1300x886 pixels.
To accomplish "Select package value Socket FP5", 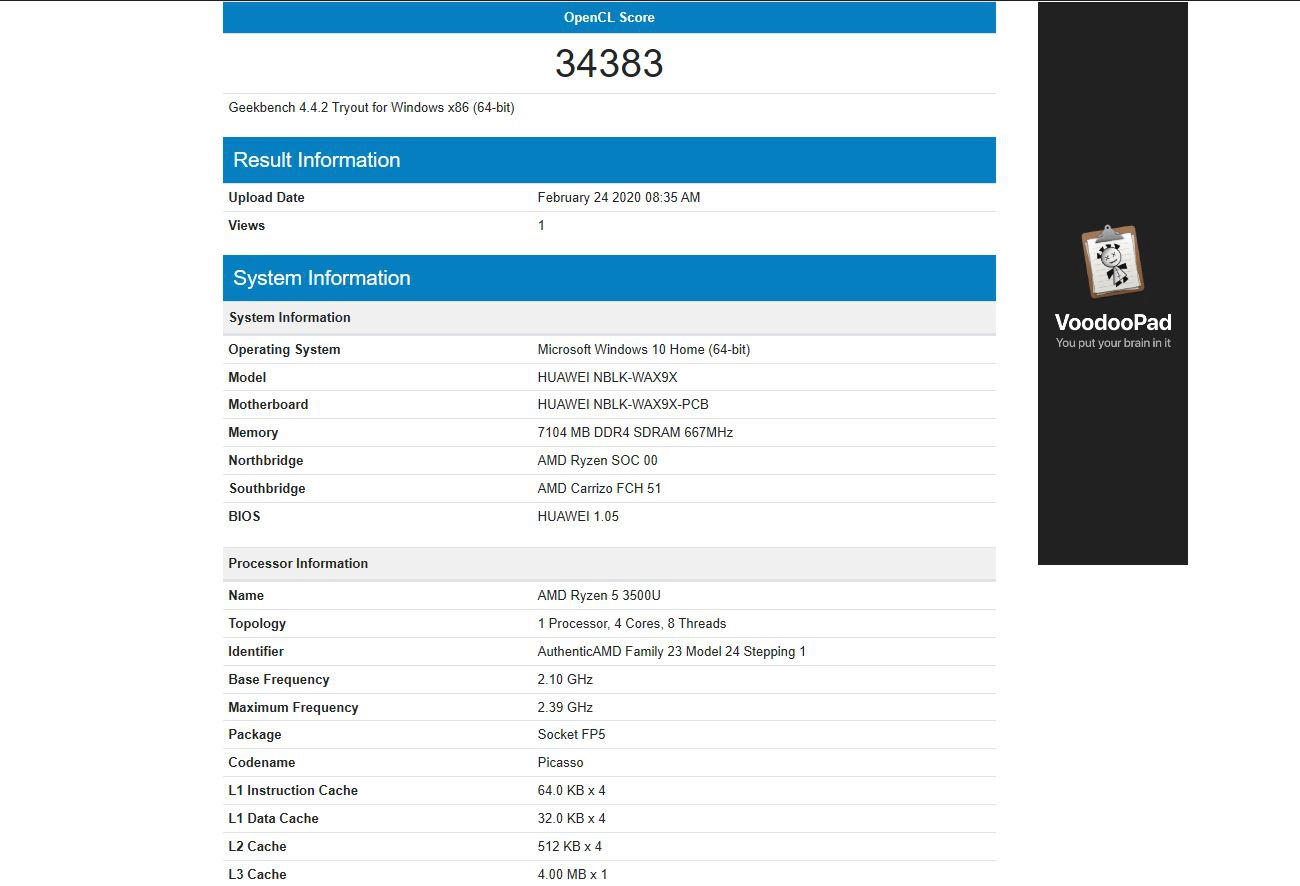I will [x=572, y=734].
